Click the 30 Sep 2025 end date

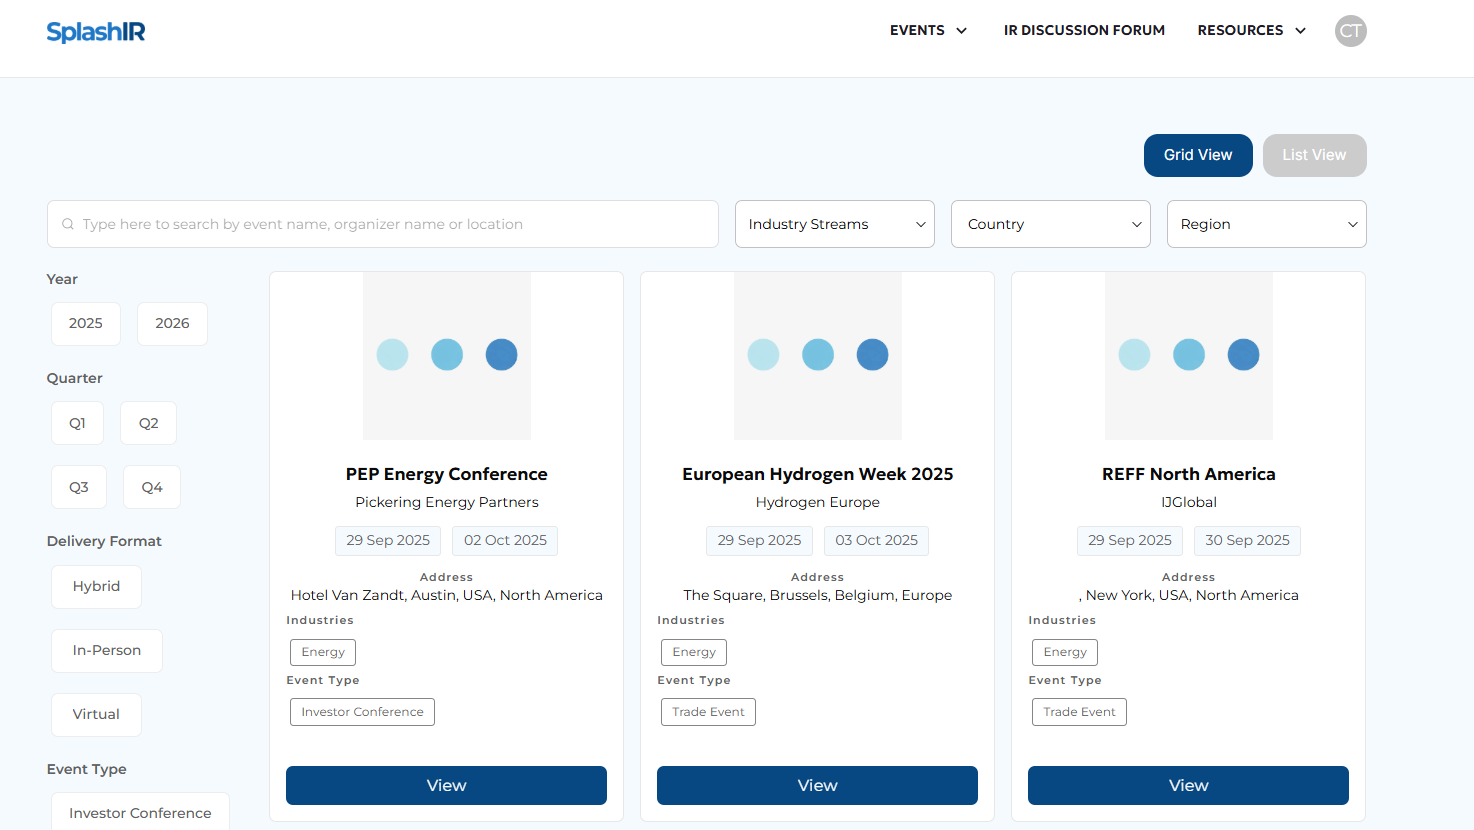pos(1247,541)
